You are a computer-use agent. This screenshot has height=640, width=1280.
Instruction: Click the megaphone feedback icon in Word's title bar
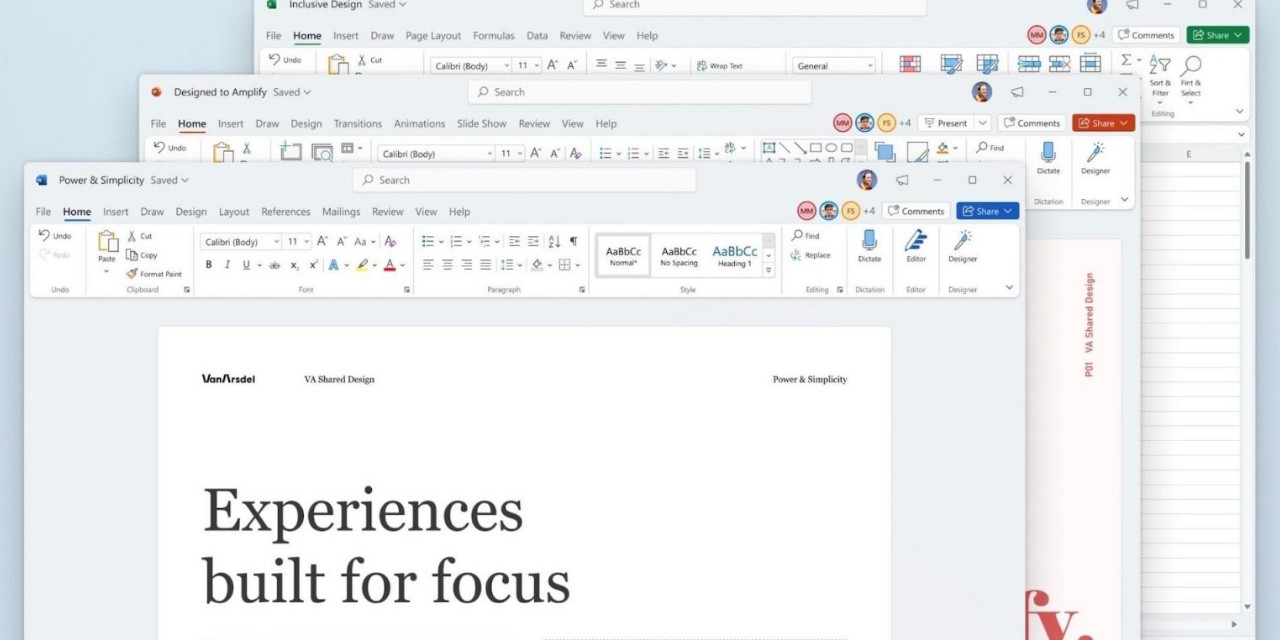pyautogui.click(x=902, y=180)
